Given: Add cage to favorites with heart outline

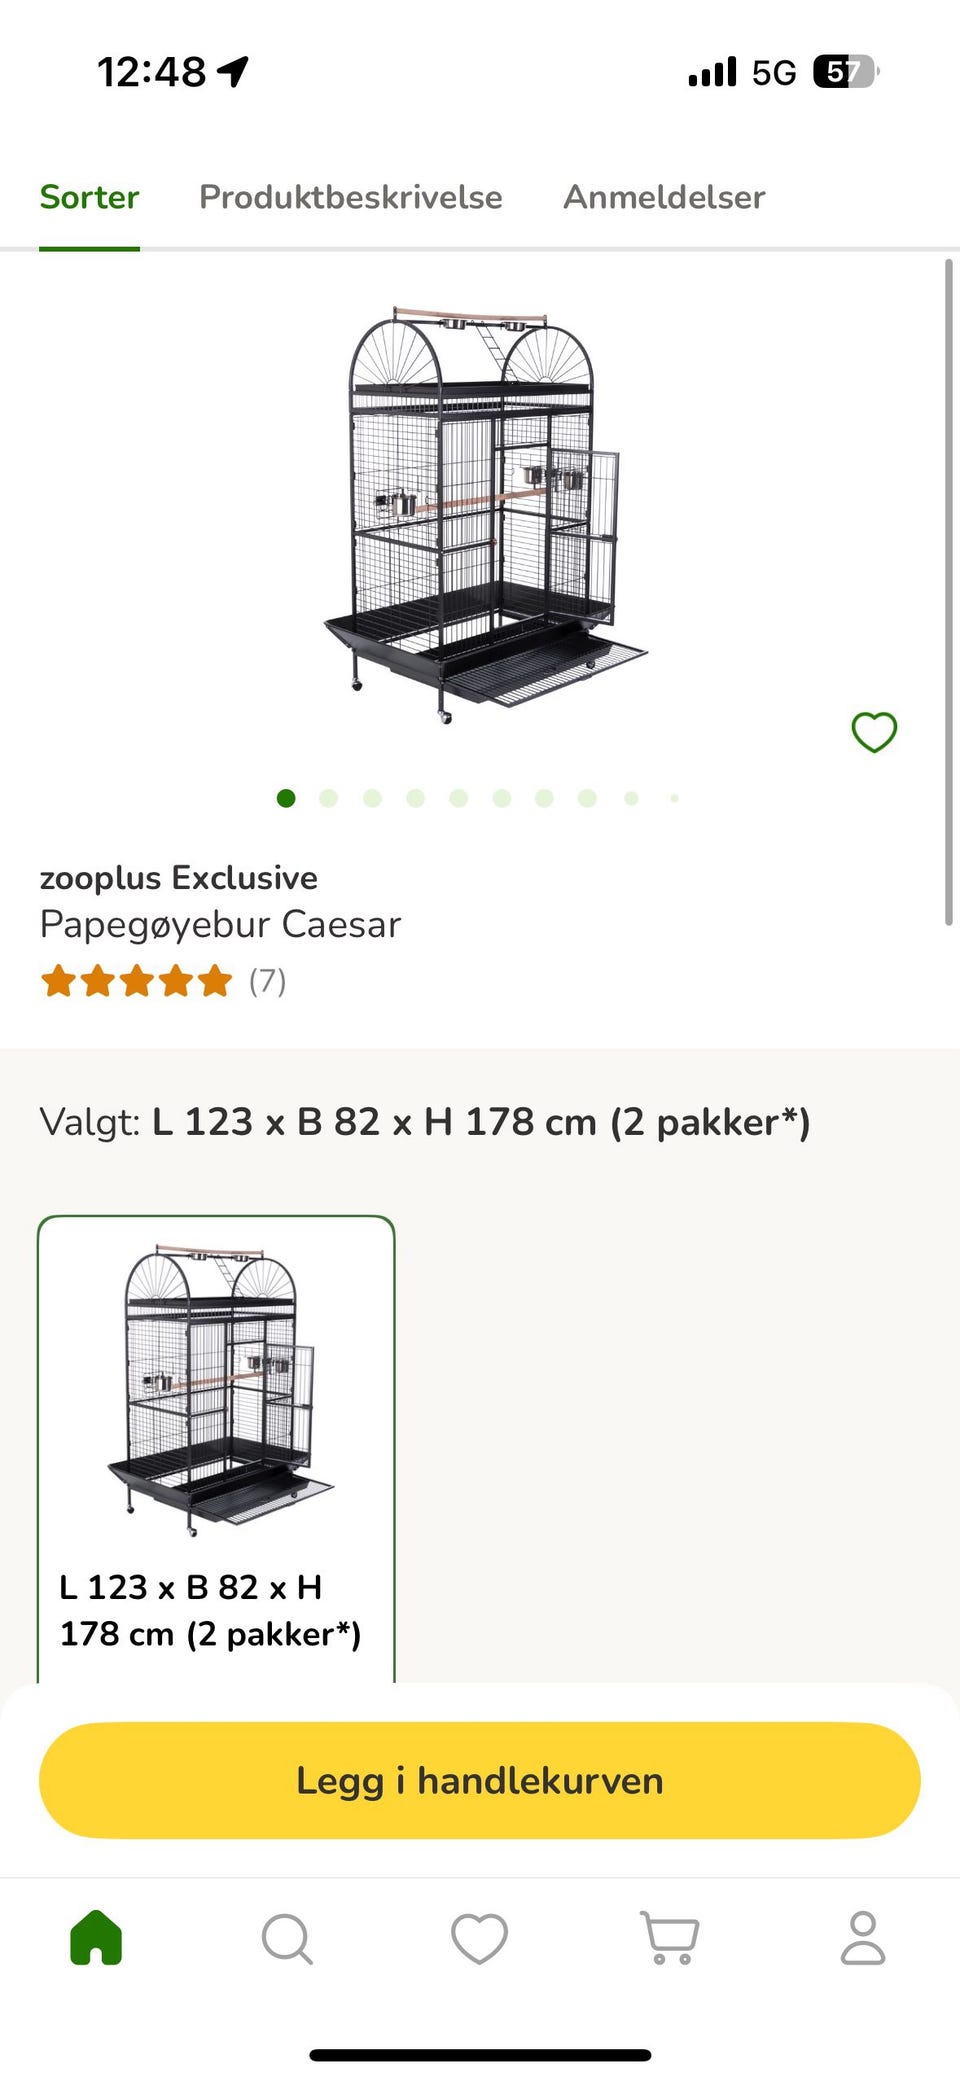Looking at the screenshot, I should [874, 732].
